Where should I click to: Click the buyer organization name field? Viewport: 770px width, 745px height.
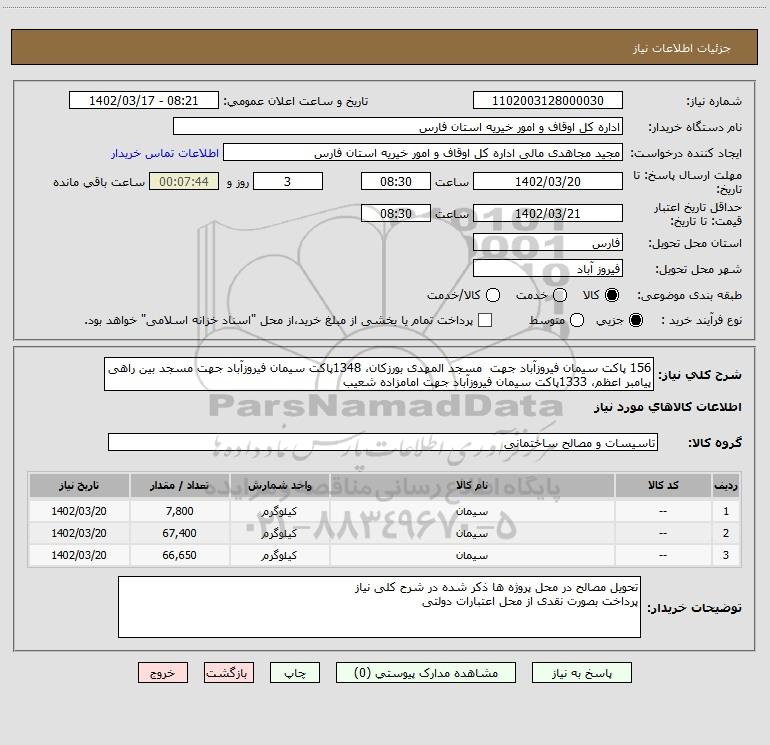pos(398,127)
